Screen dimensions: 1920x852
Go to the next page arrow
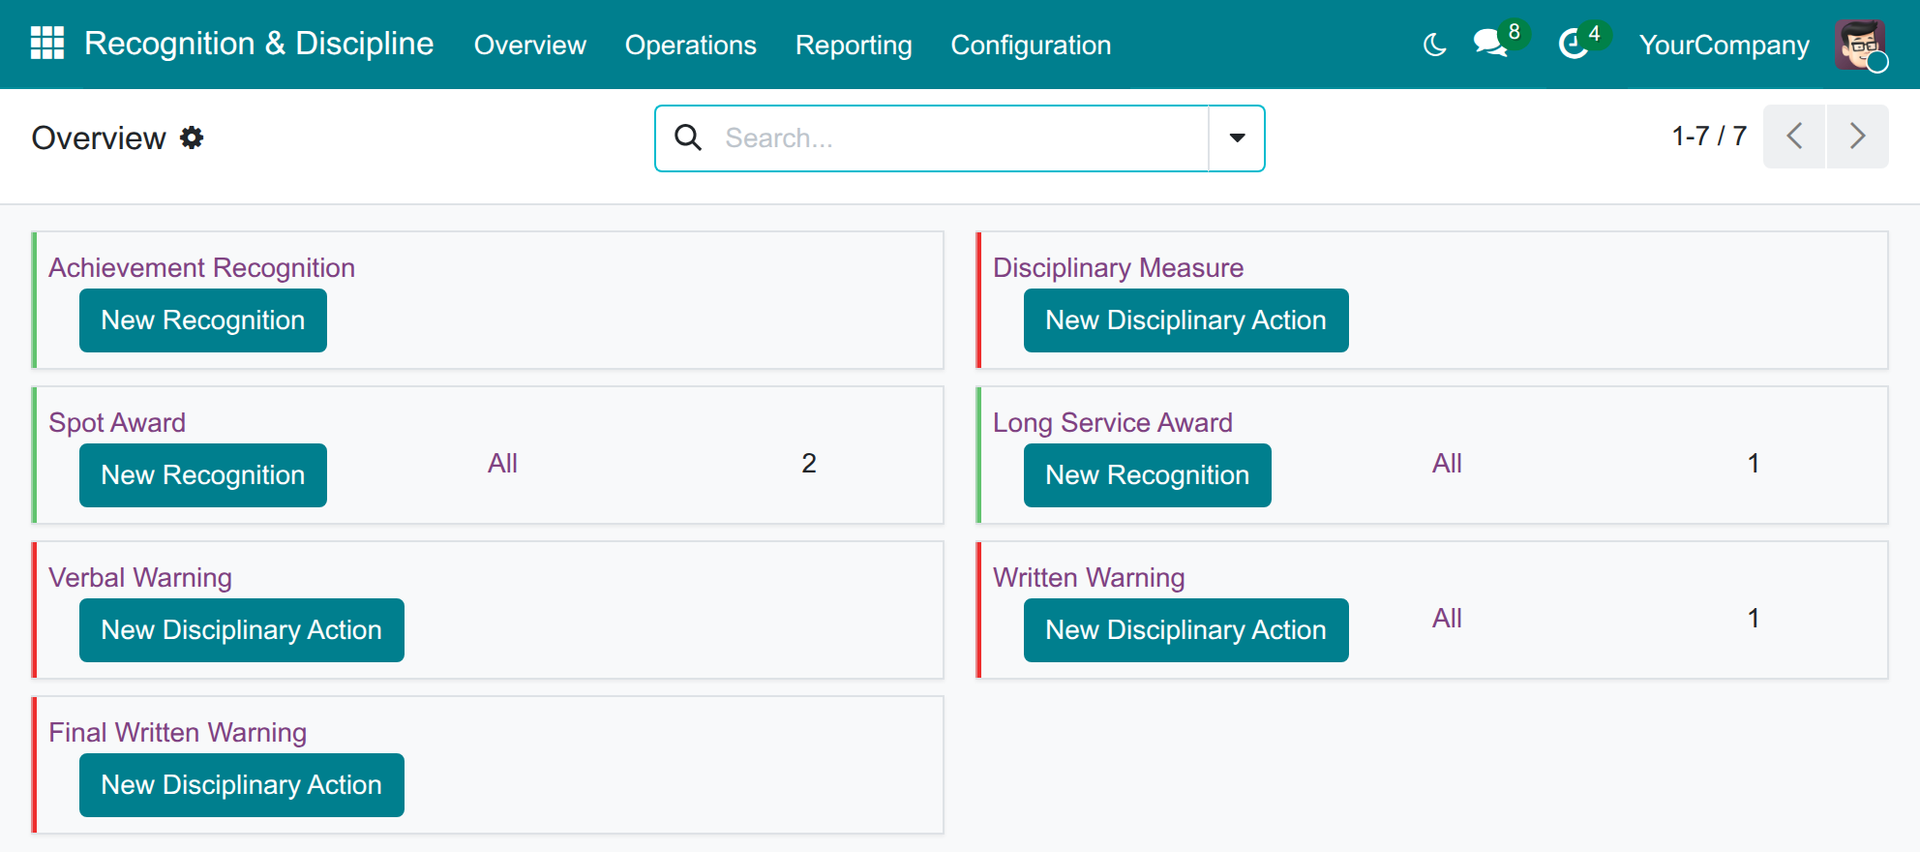tap(1857, 136)
